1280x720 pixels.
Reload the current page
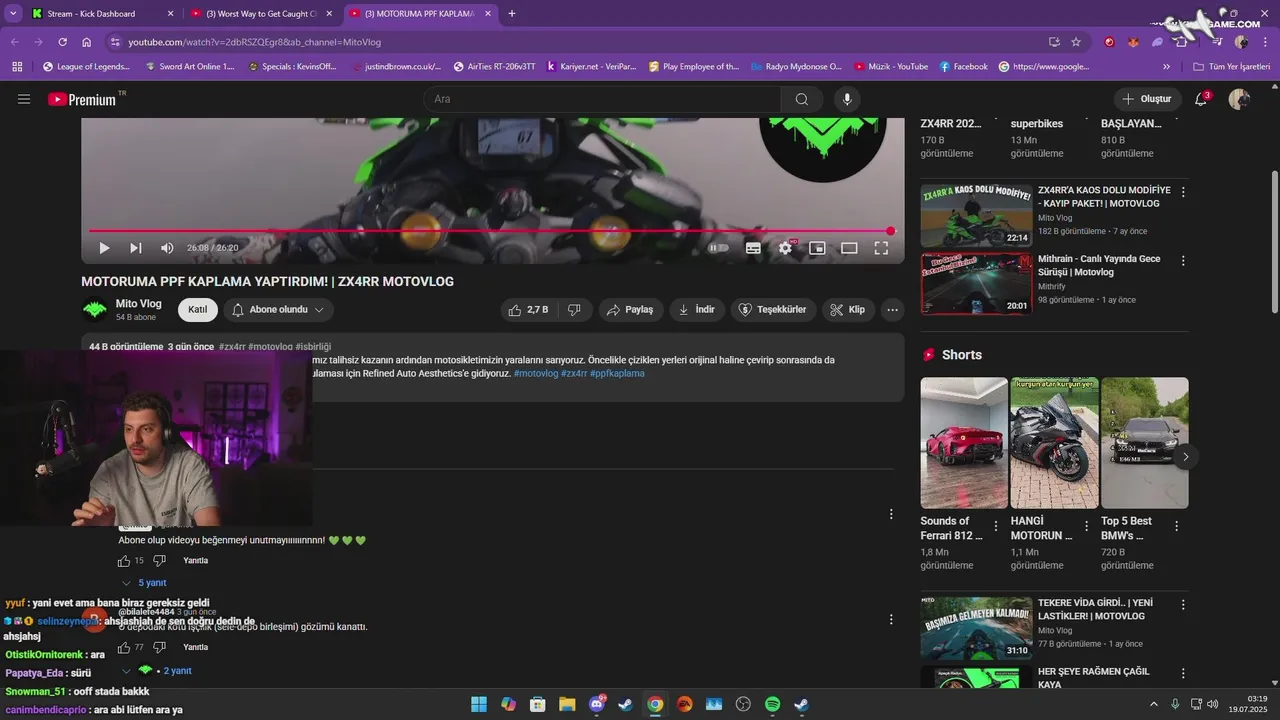(x=62, y=42)
